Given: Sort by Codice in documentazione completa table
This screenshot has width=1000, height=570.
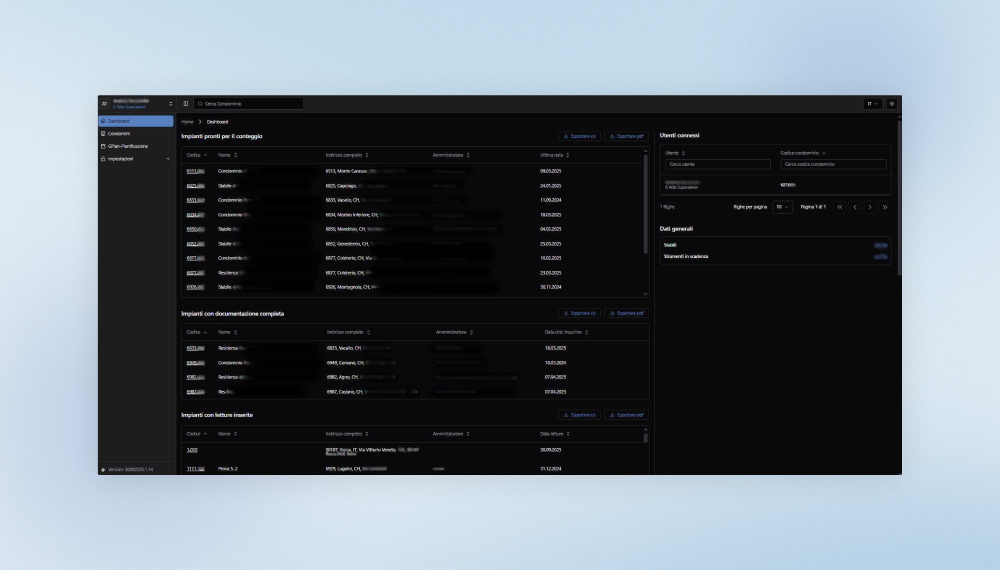Looking at the screenshot, I should 196,332.
